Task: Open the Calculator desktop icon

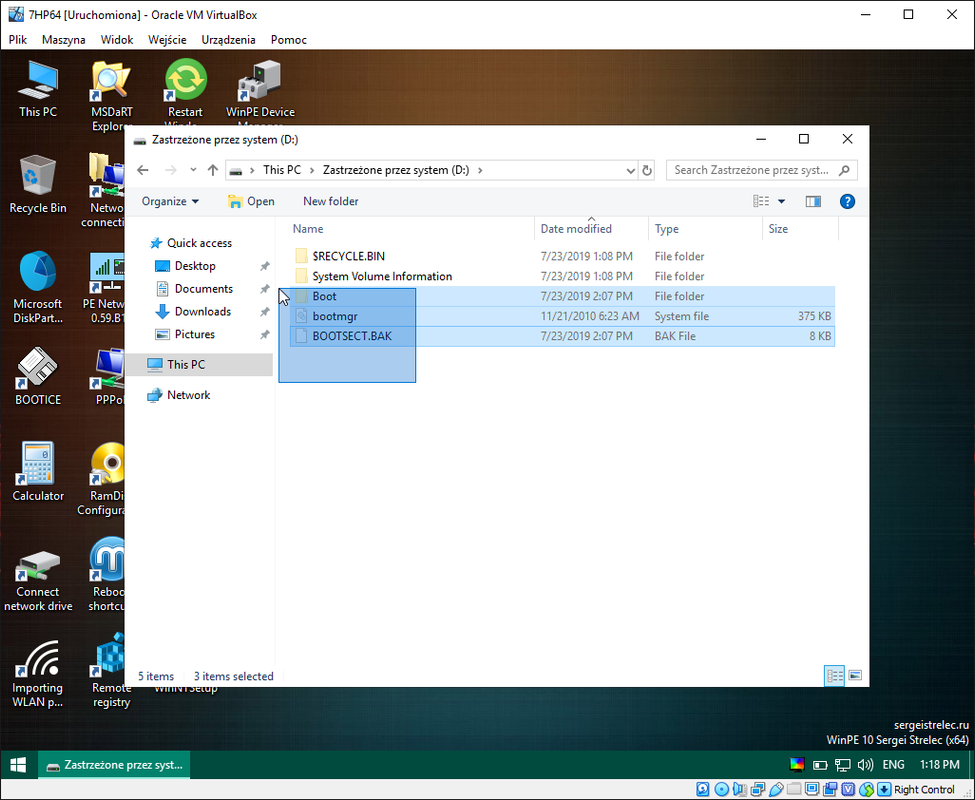Action: pos(38,471)
